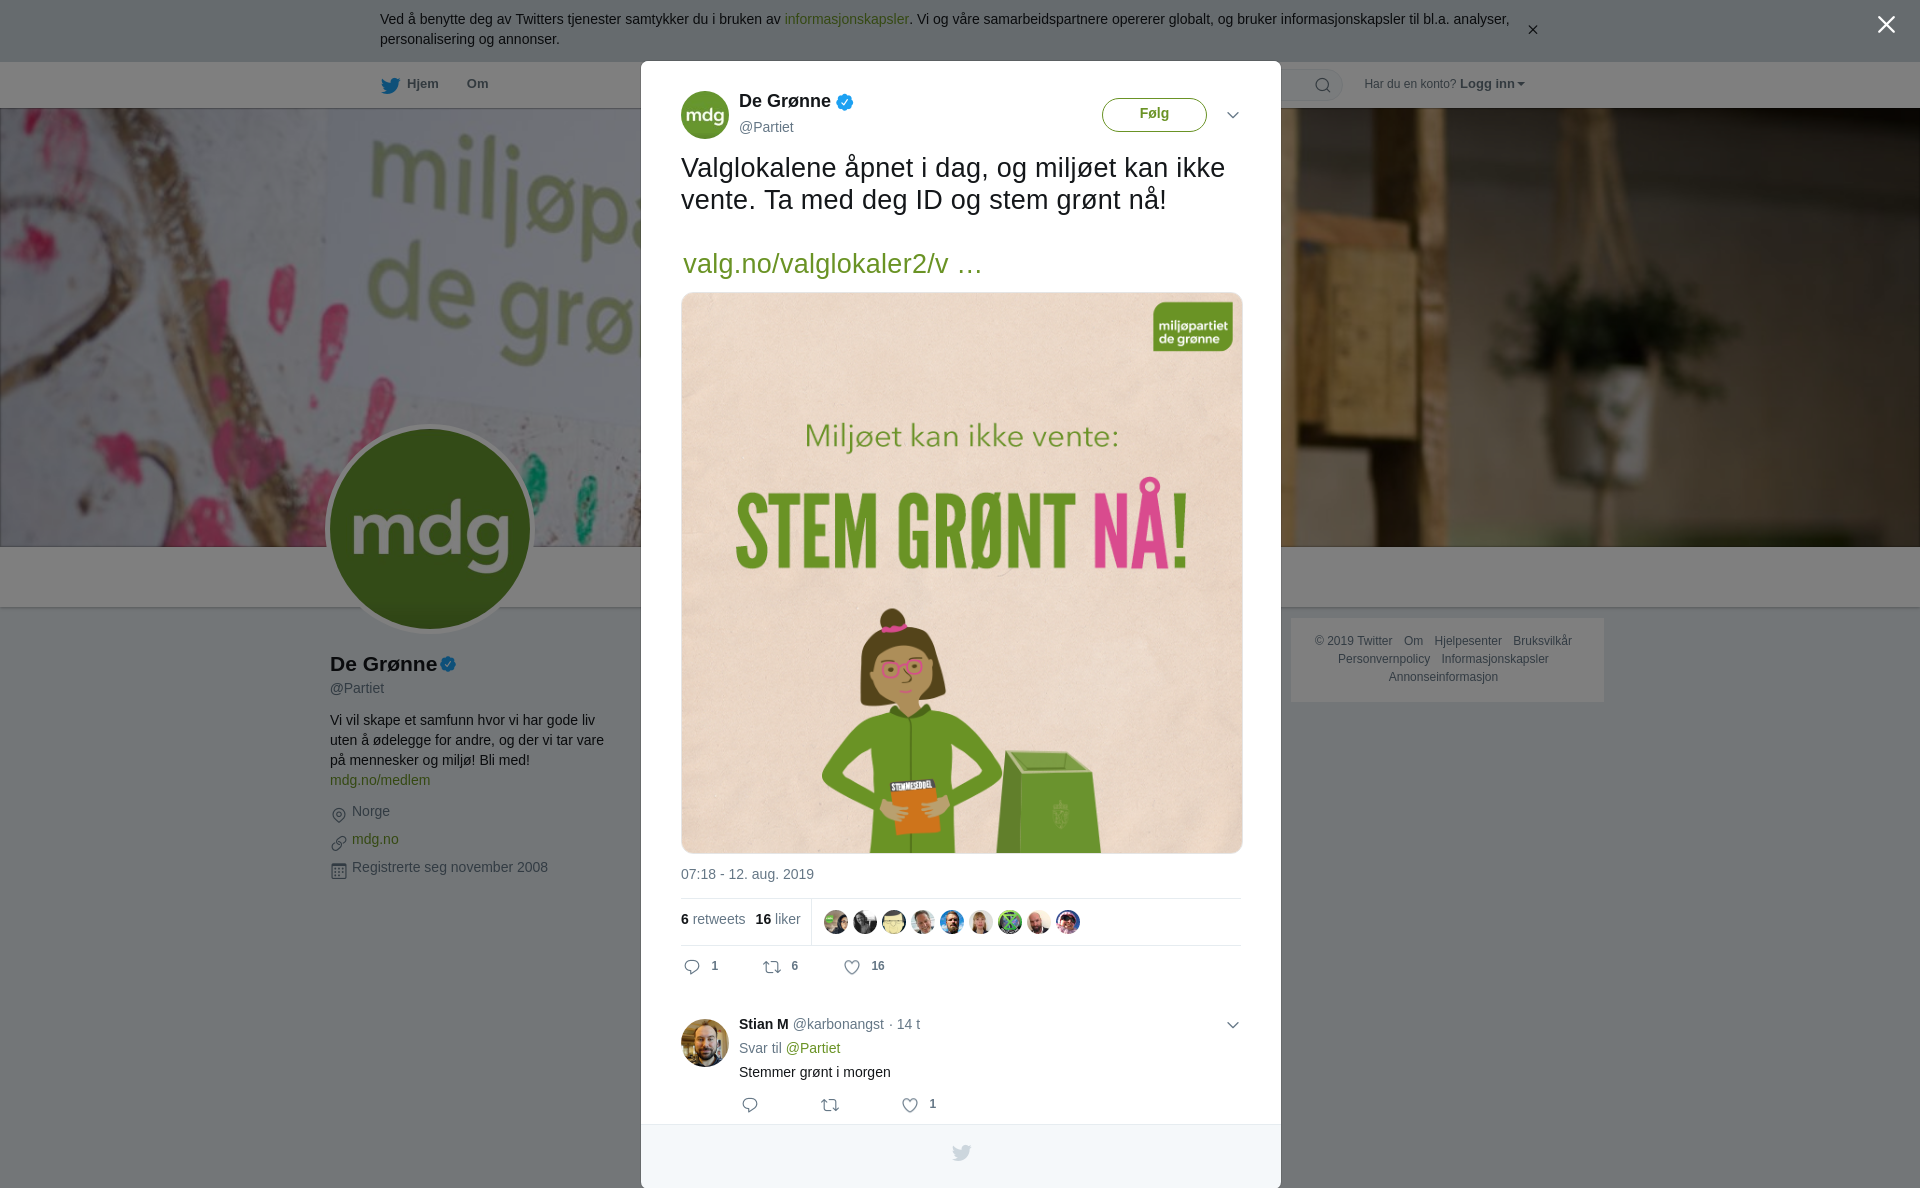
Task: Like the main tweet with heart icon
Action: [x=852, y=967]
